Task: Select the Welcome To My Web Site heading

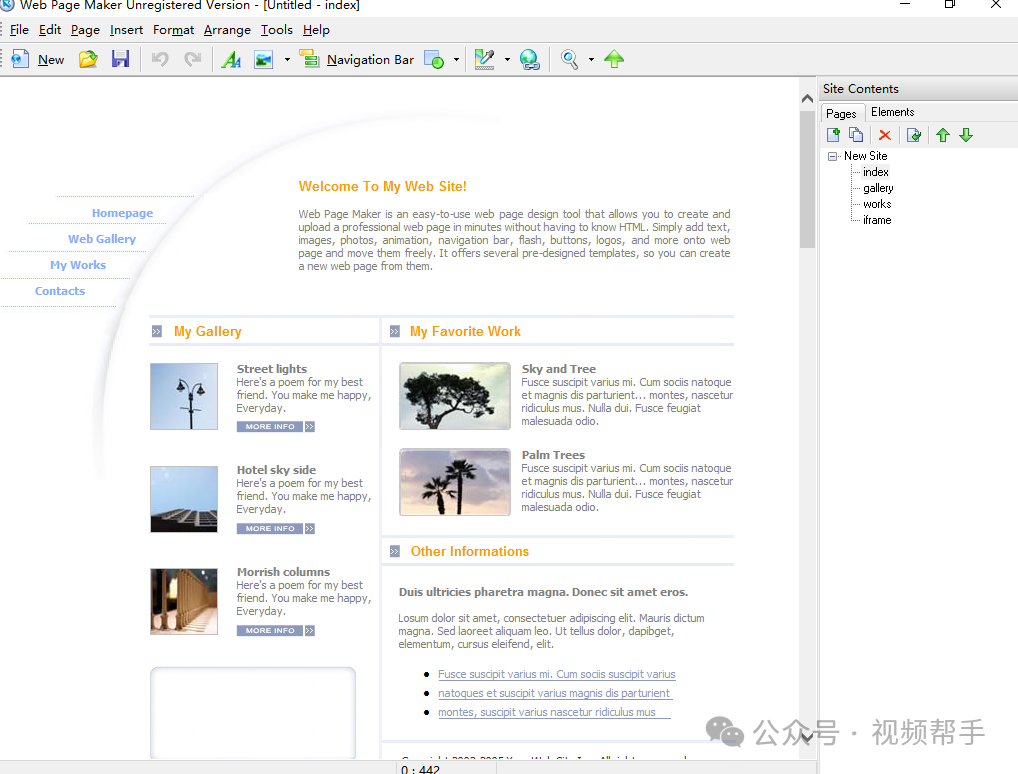Action: [382, 186]
